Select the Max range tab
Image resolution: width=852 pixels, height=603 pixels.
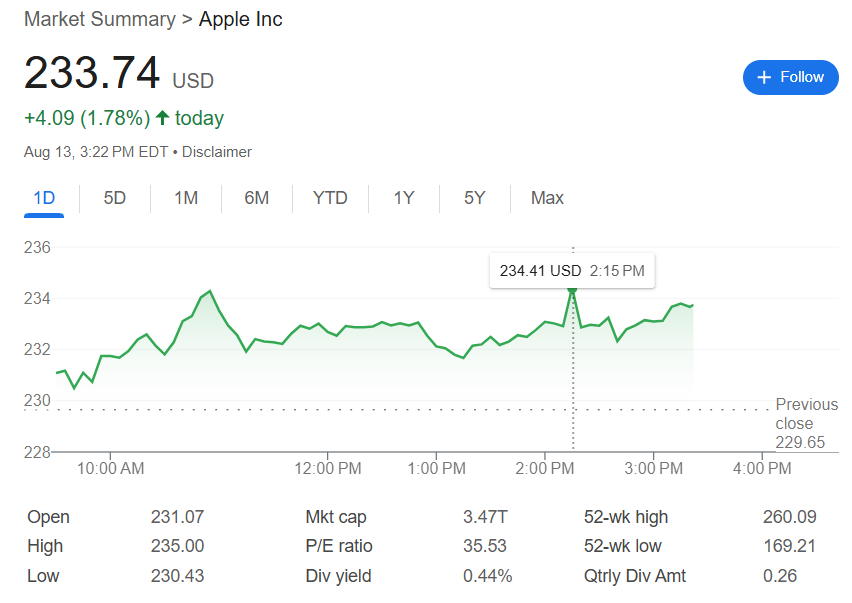point(547,198)
